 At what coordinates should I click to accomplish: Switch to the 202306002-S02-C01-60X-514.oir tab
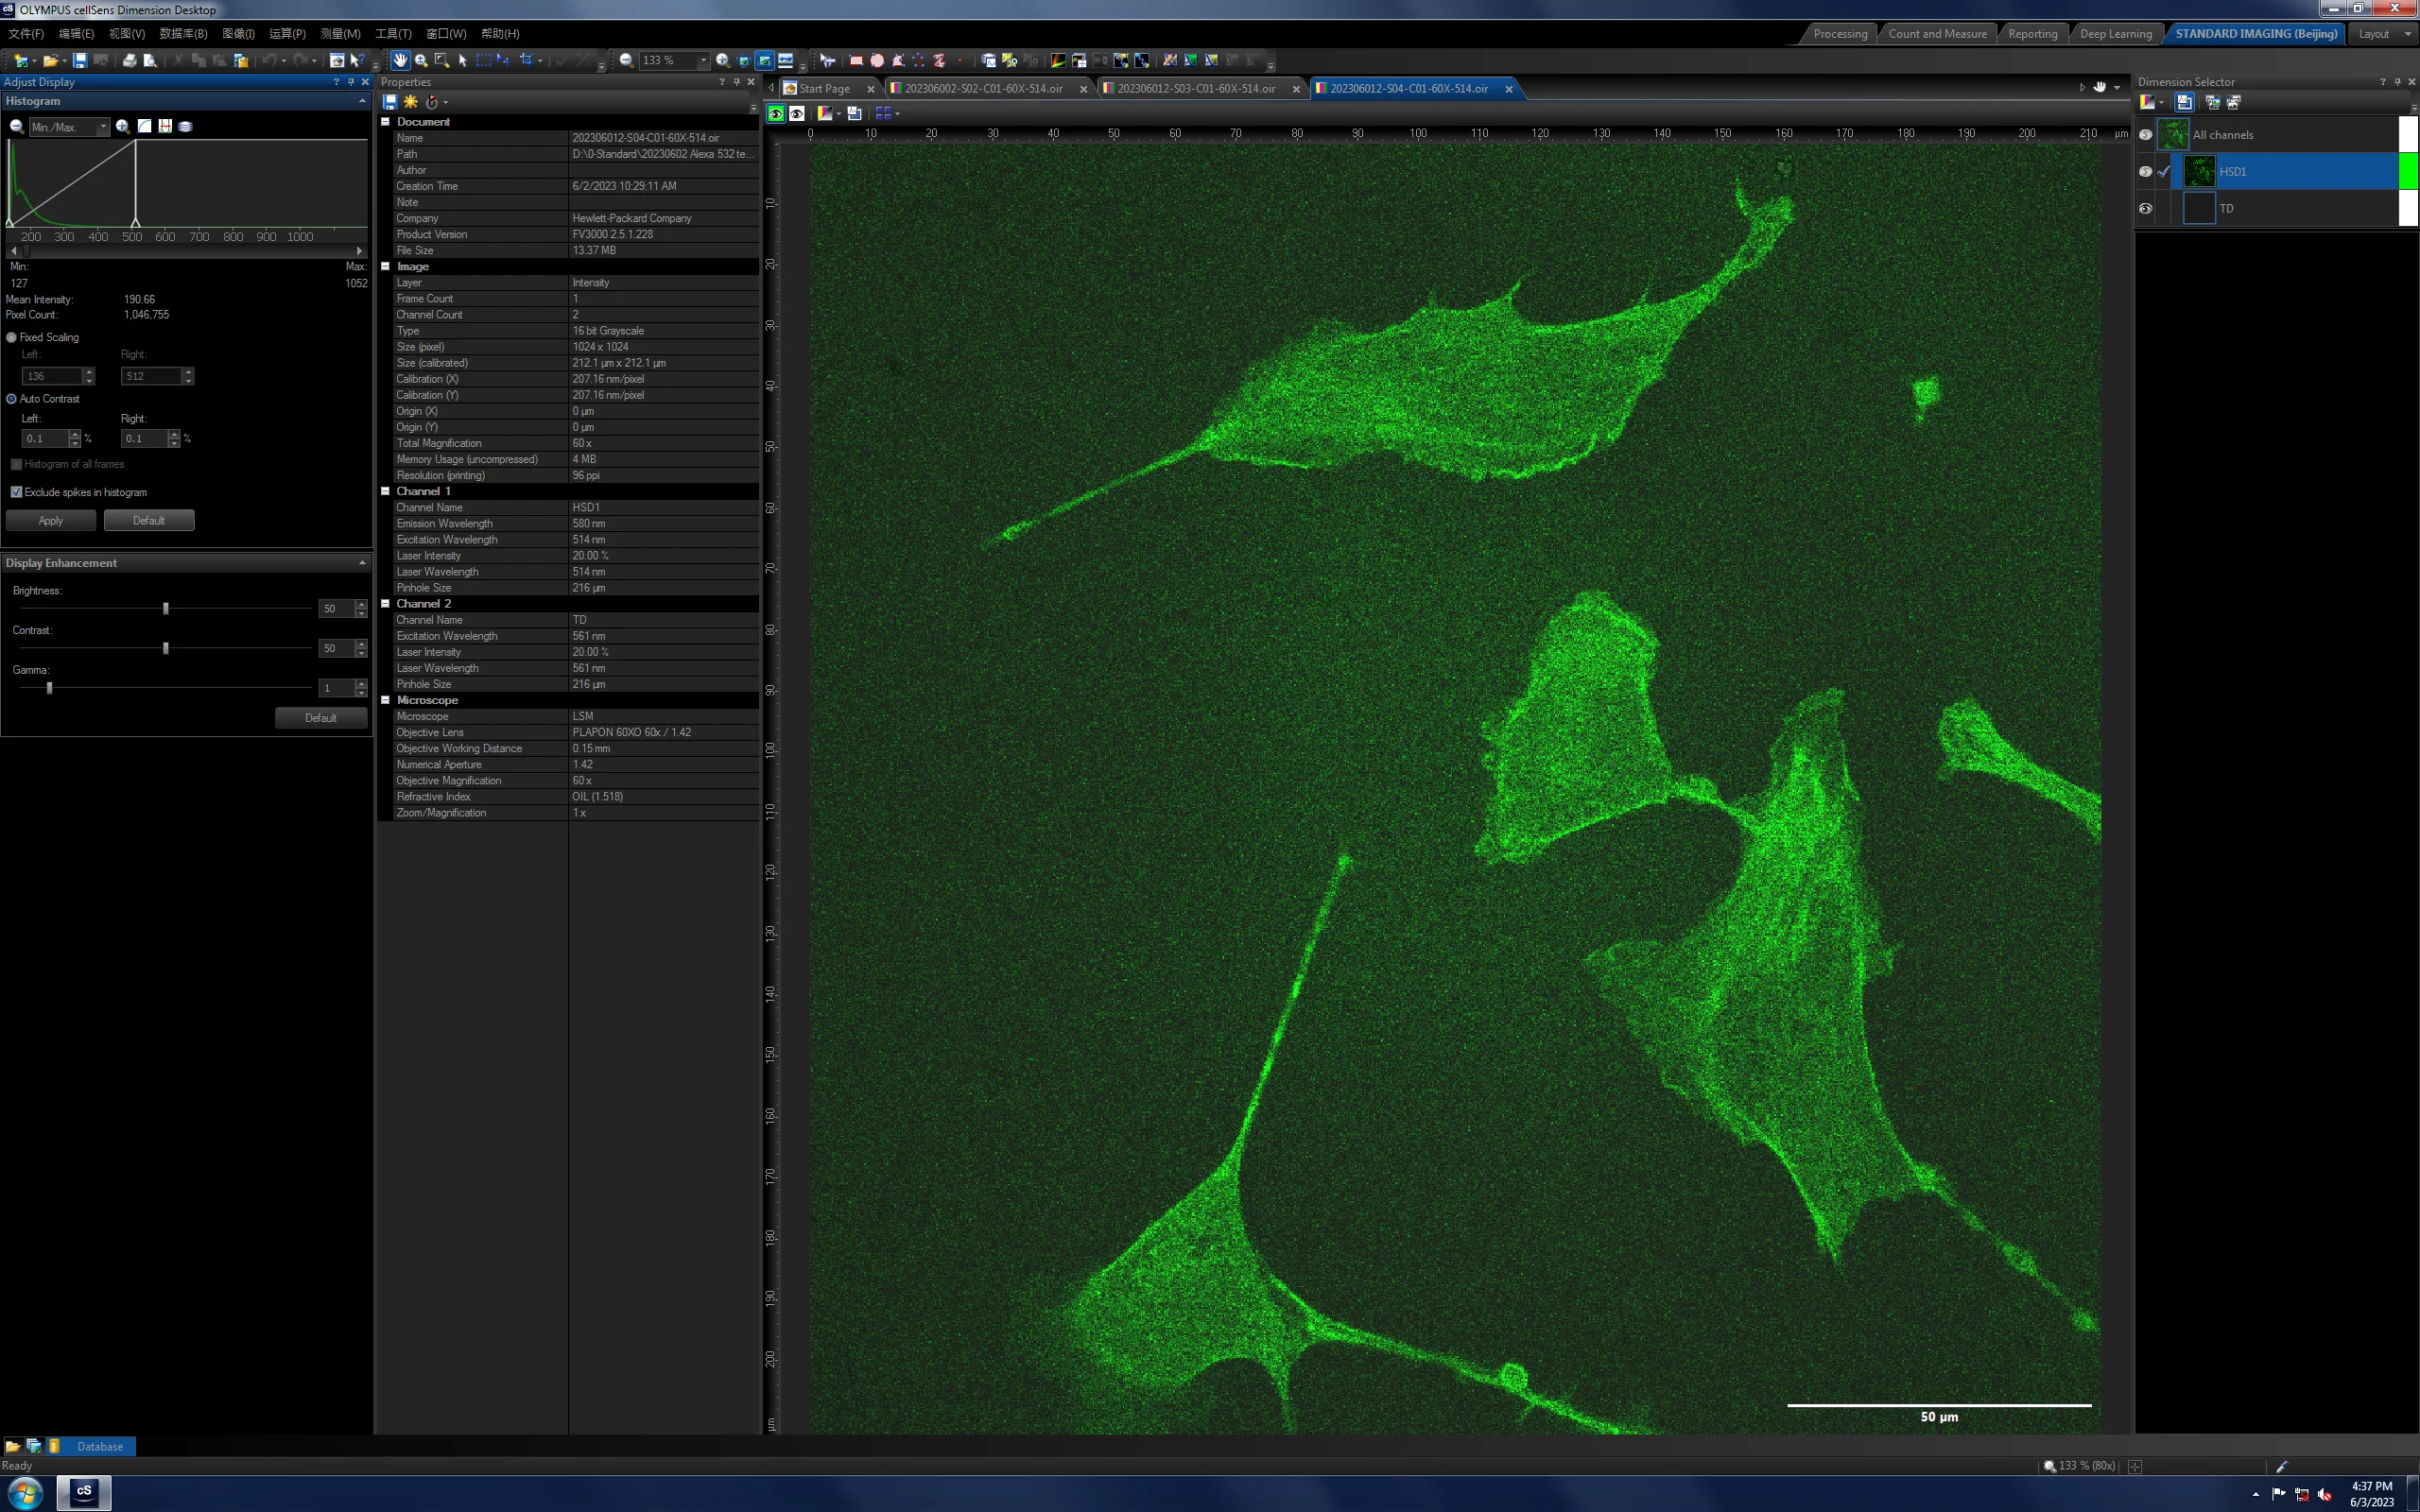pyautogui.click(x=983, y=89)
